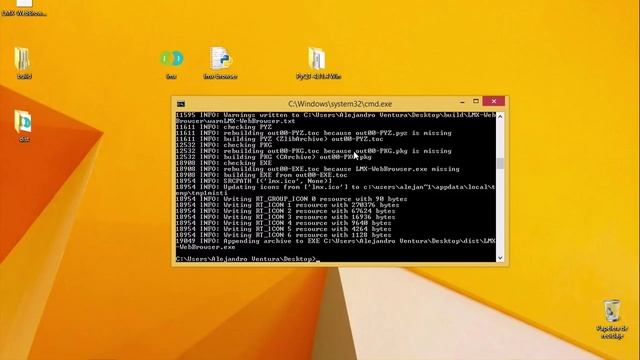Viewport: 640px width, 360px height.
Task: Click the 'SRCPATH' log line
Action: (x=254, y=181)
